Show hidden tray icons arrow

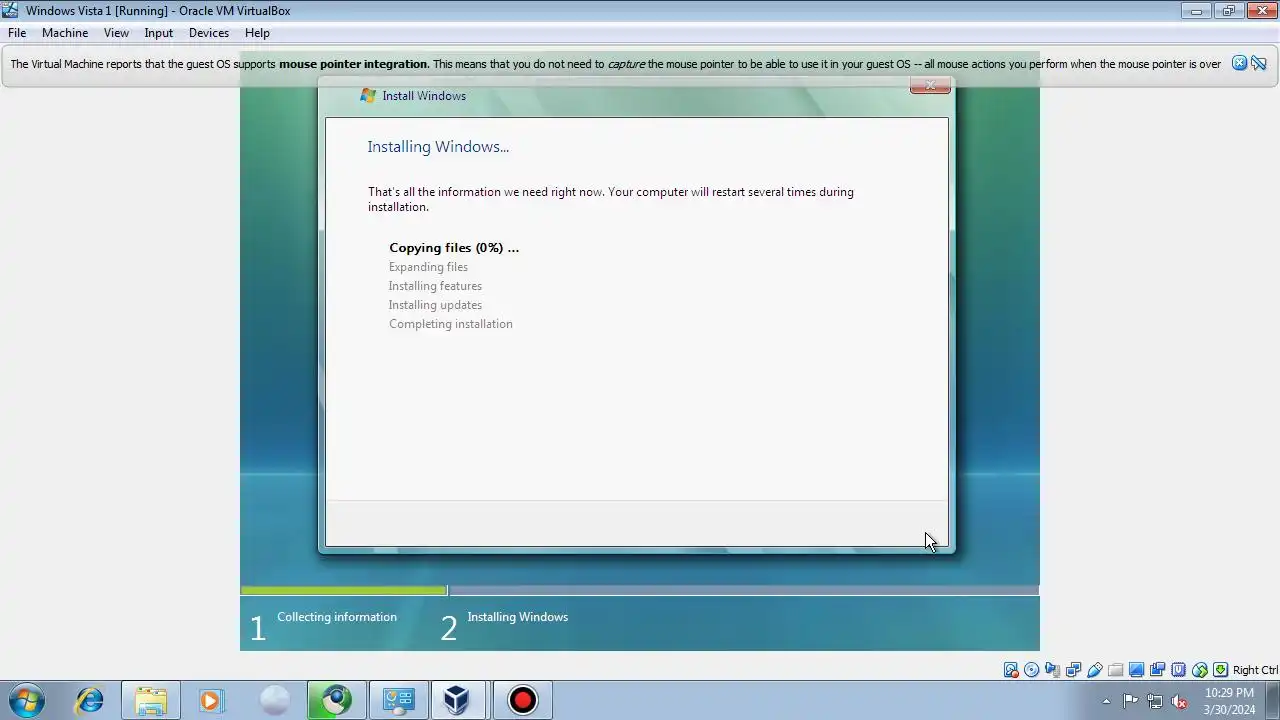[1106, 701]
